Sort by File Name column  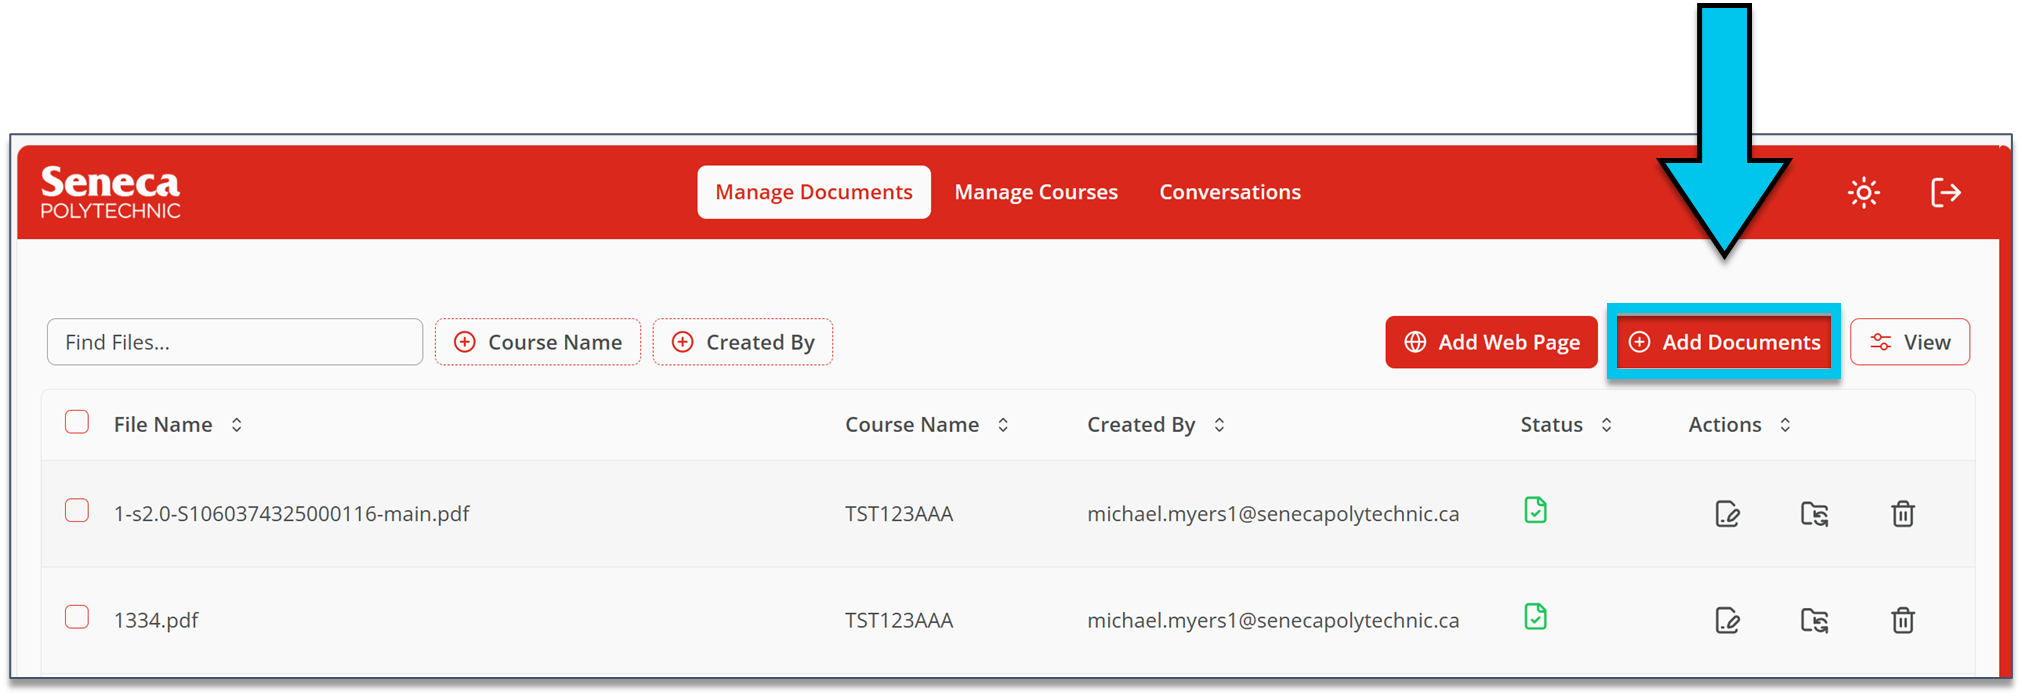point(178,425)
